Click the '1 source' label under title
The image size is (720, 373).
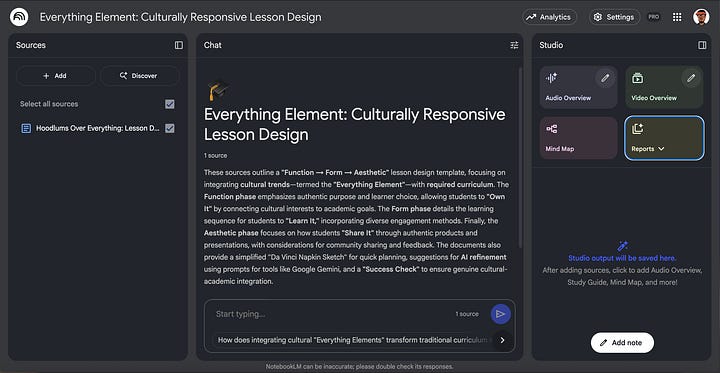click(x=215, y=156)
